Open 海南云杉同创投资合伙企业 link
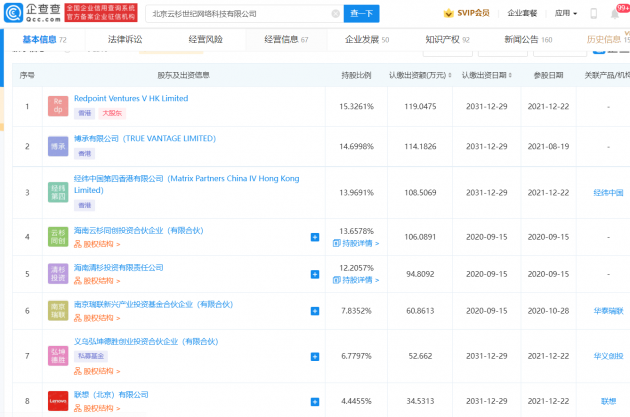 [x=139, y=231]
